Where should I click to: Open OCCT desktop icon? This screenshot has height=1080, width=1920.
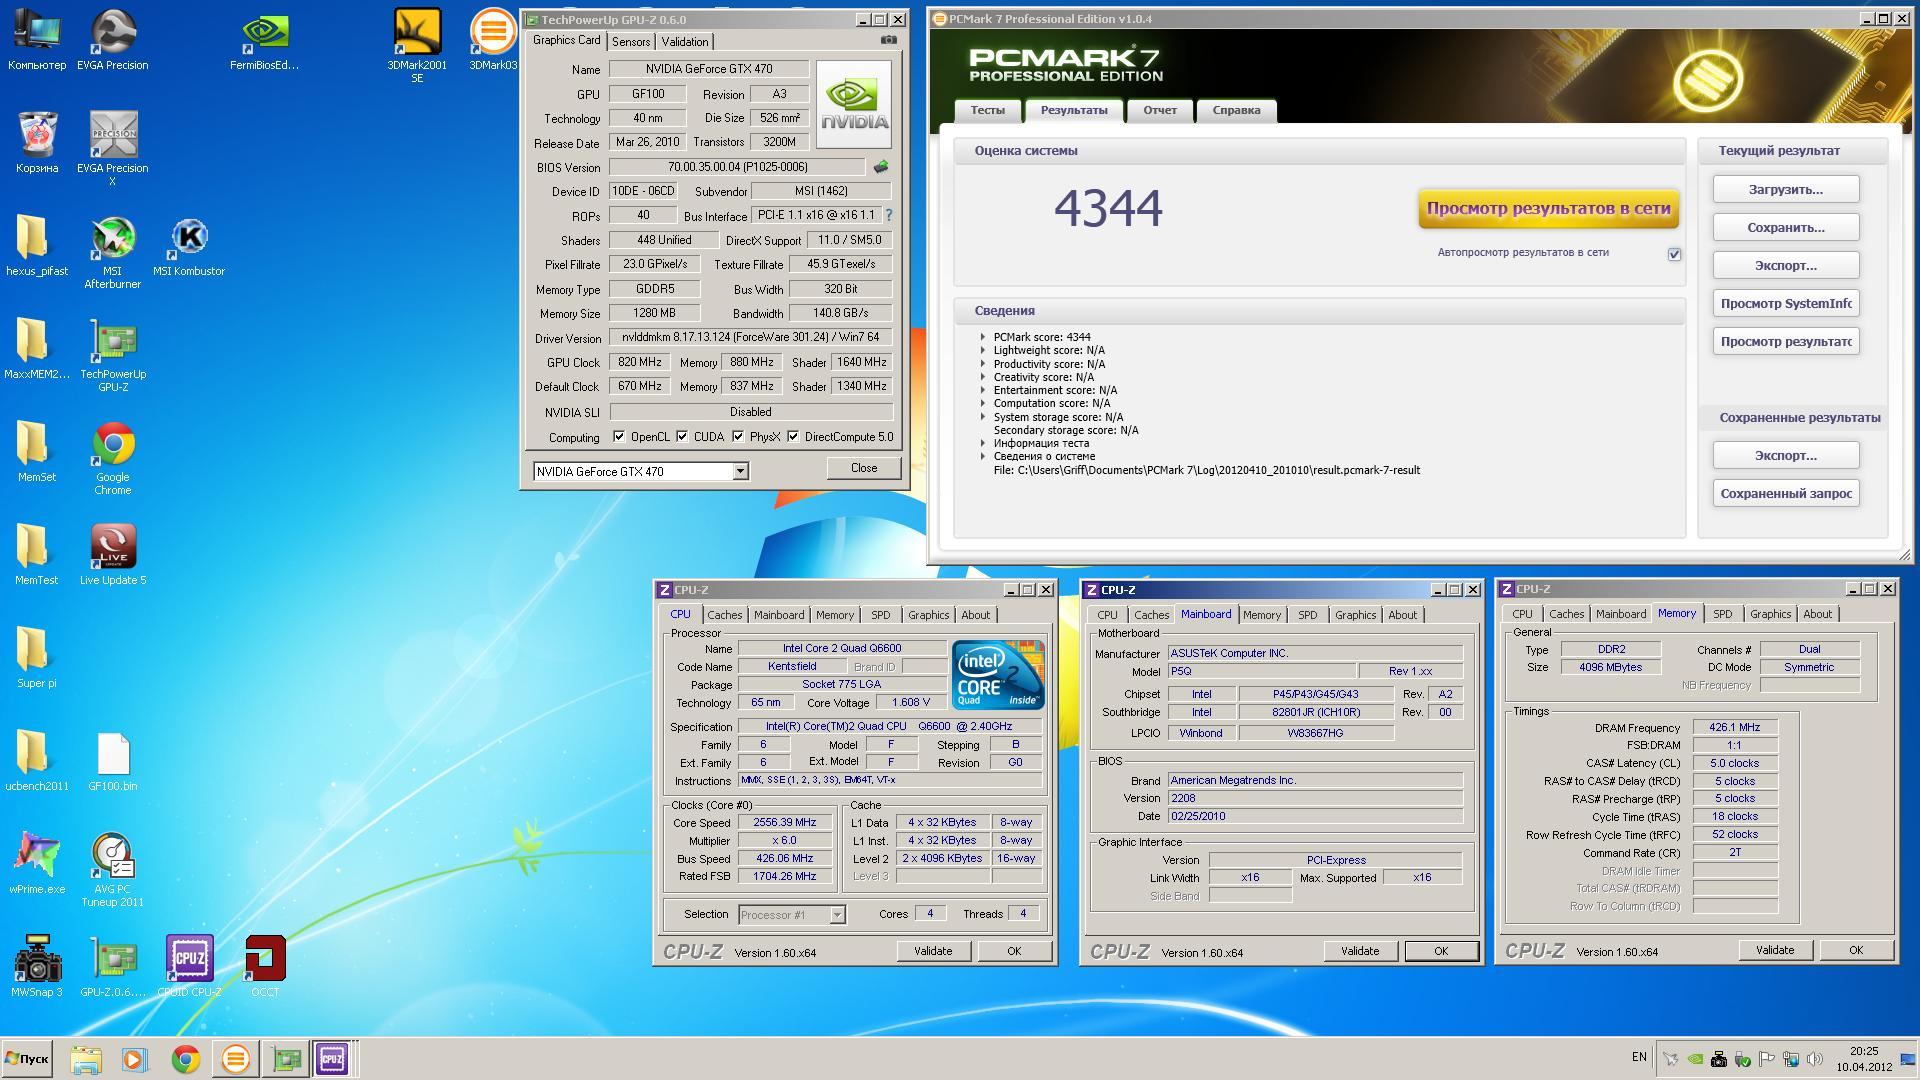[265, 967]
